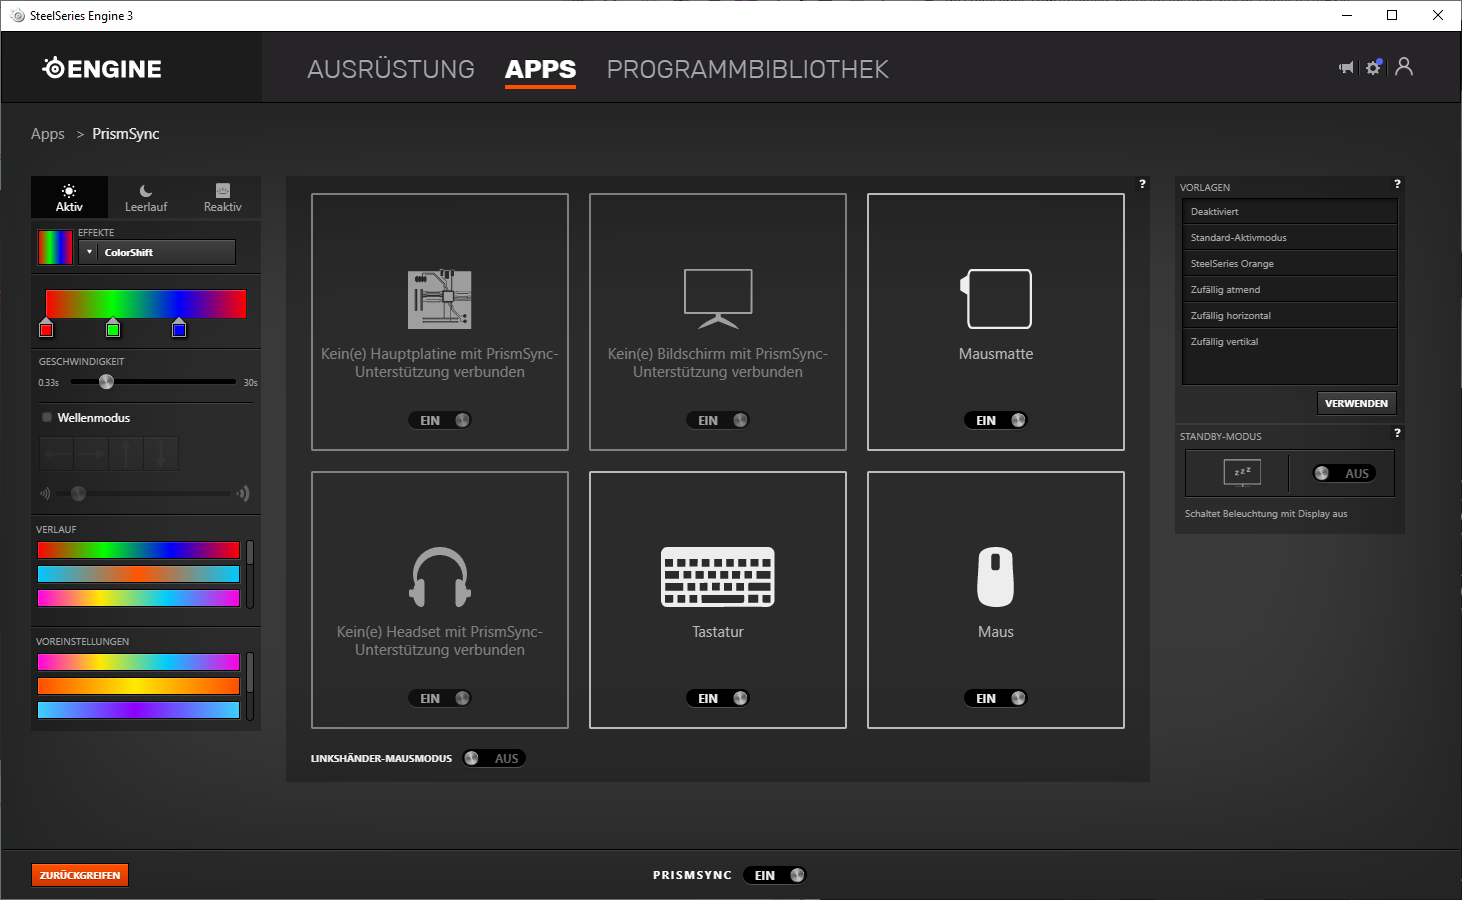
Task: Select the cyan-orange Verlauf gradient
Action: [139, 574]
